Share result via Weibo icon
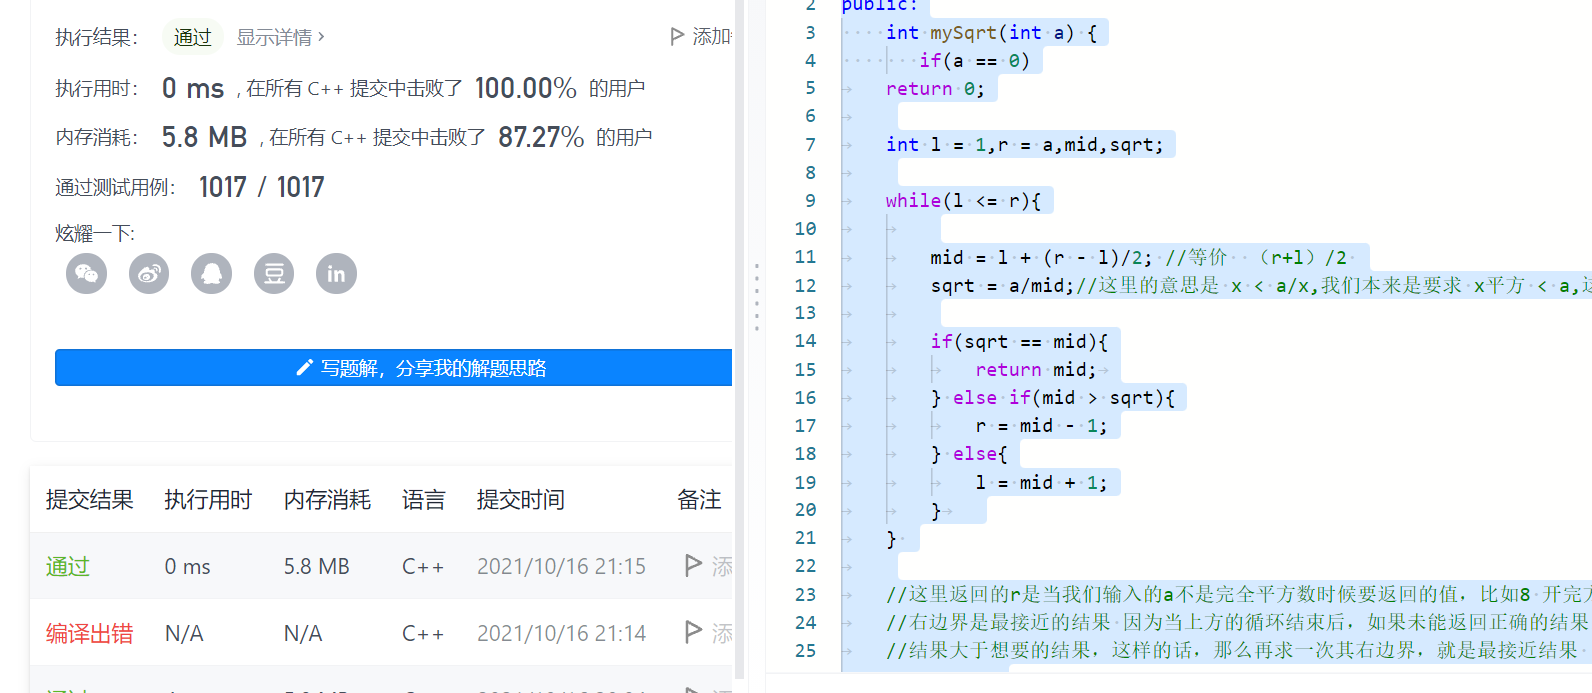Image resolution: width=1592 pixels, height=693 pixels. click(x=149, y=274)
